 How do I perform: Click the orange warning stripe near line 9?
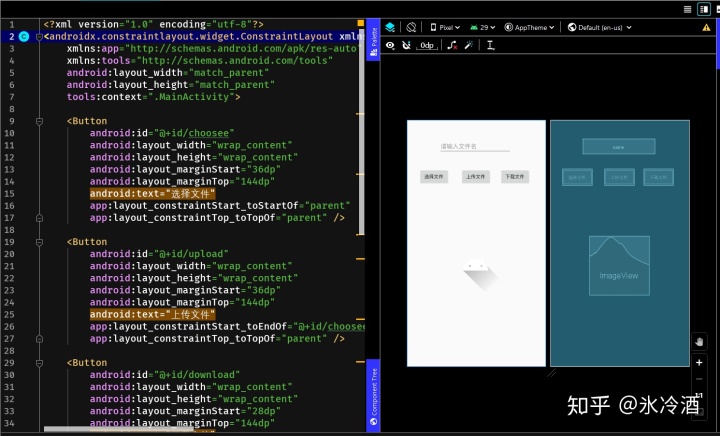tap(360, 114)
